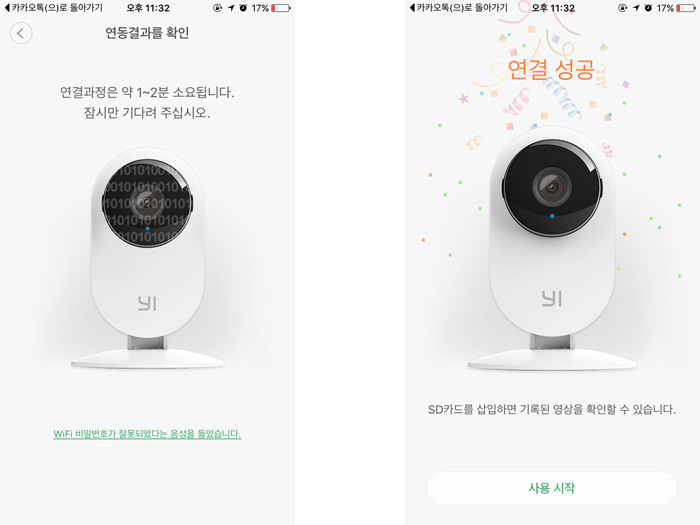The height and width of the screenshot is (525, 700).
Task: Tap the 연동결과를 확인 page title
Action: (147, 33)
